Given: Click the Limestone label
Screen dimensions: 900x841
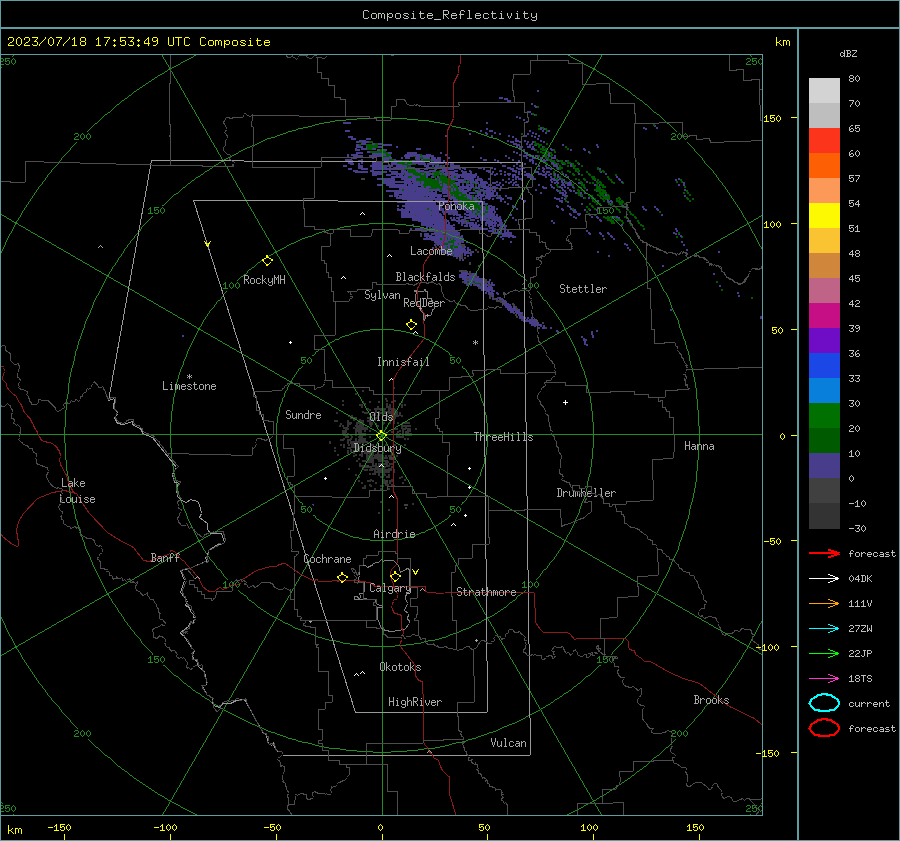Looking at the screenshot, I should [x=189, y=386].
